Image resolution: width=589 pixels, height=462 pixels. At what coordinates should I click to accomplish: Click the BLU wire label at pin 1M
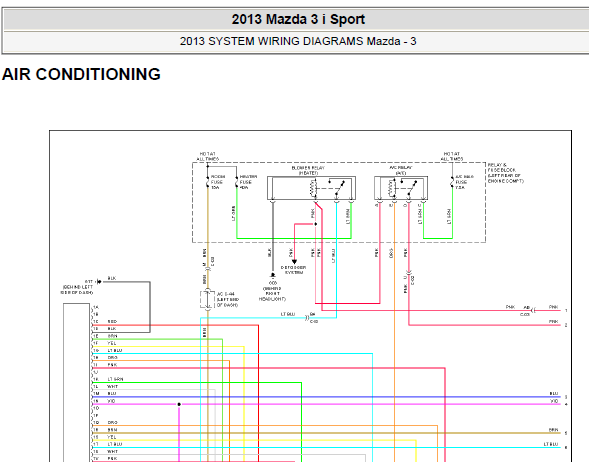point(112,394)
